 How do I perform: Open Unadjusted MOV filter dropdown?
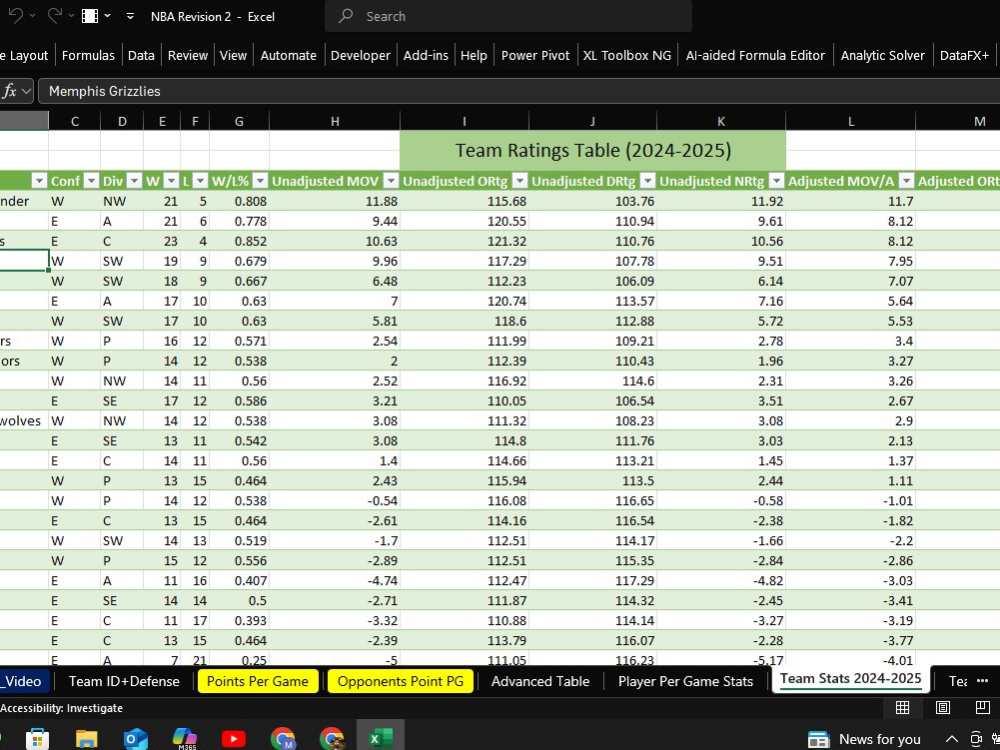pos(390,181)
